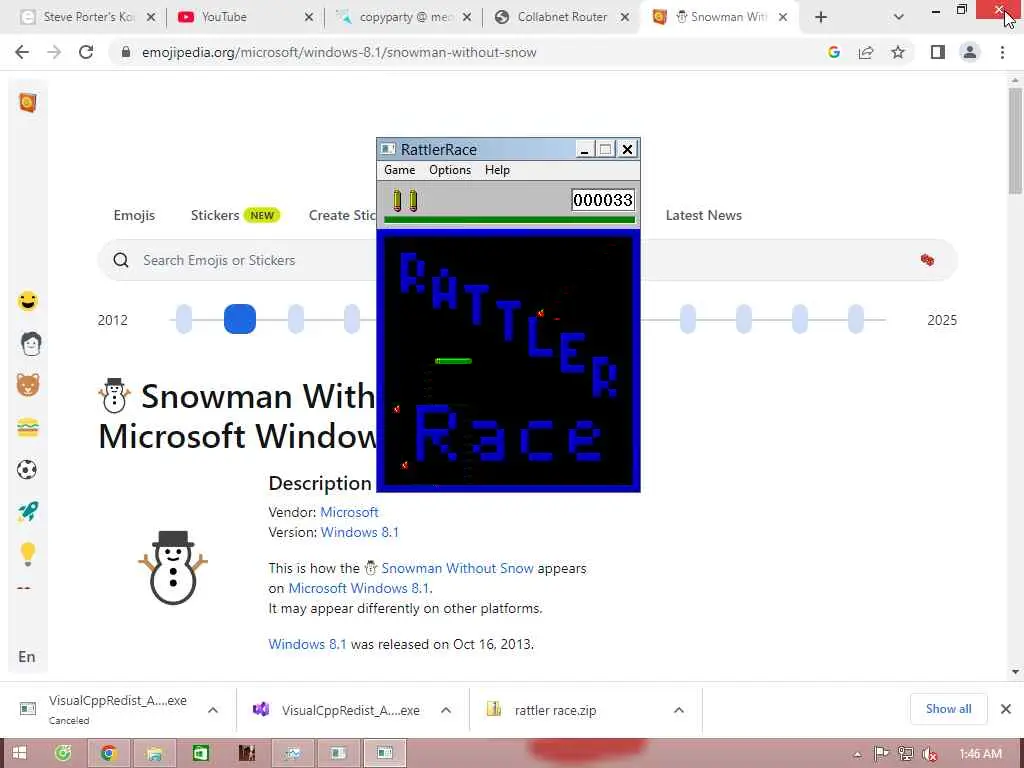
Task: Expand options for second VisualCppRedist download
Action: pyautogui.click(x=446, y=710)
